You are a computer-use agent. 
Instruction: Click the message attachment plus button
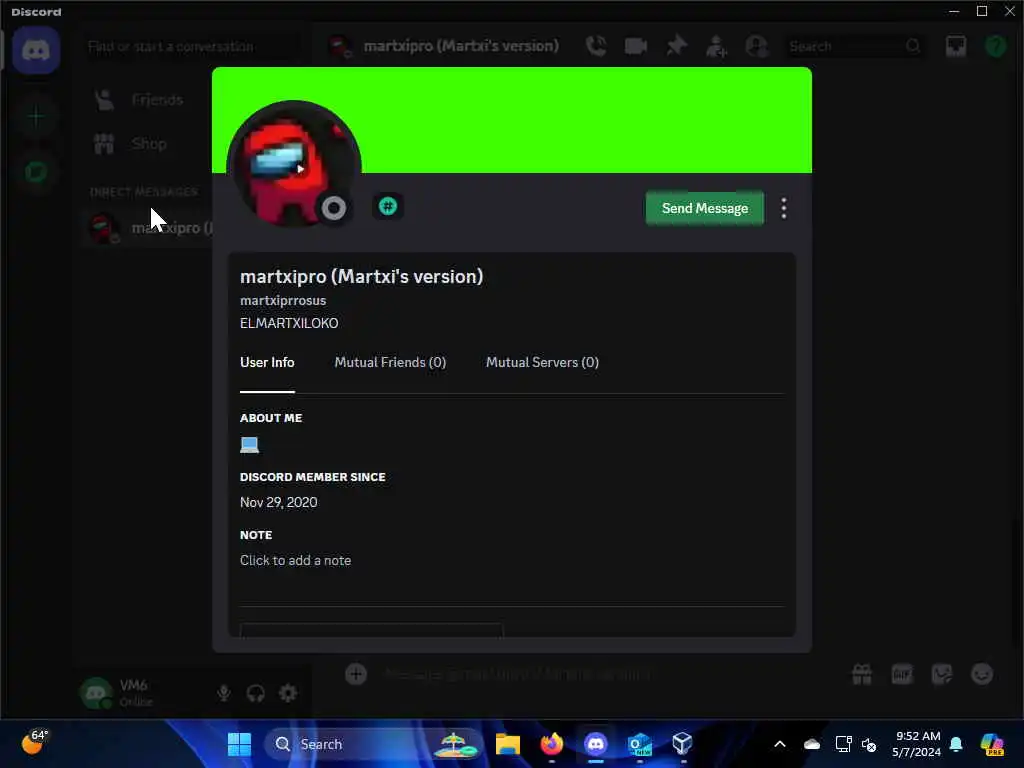(x=356, y=674)
